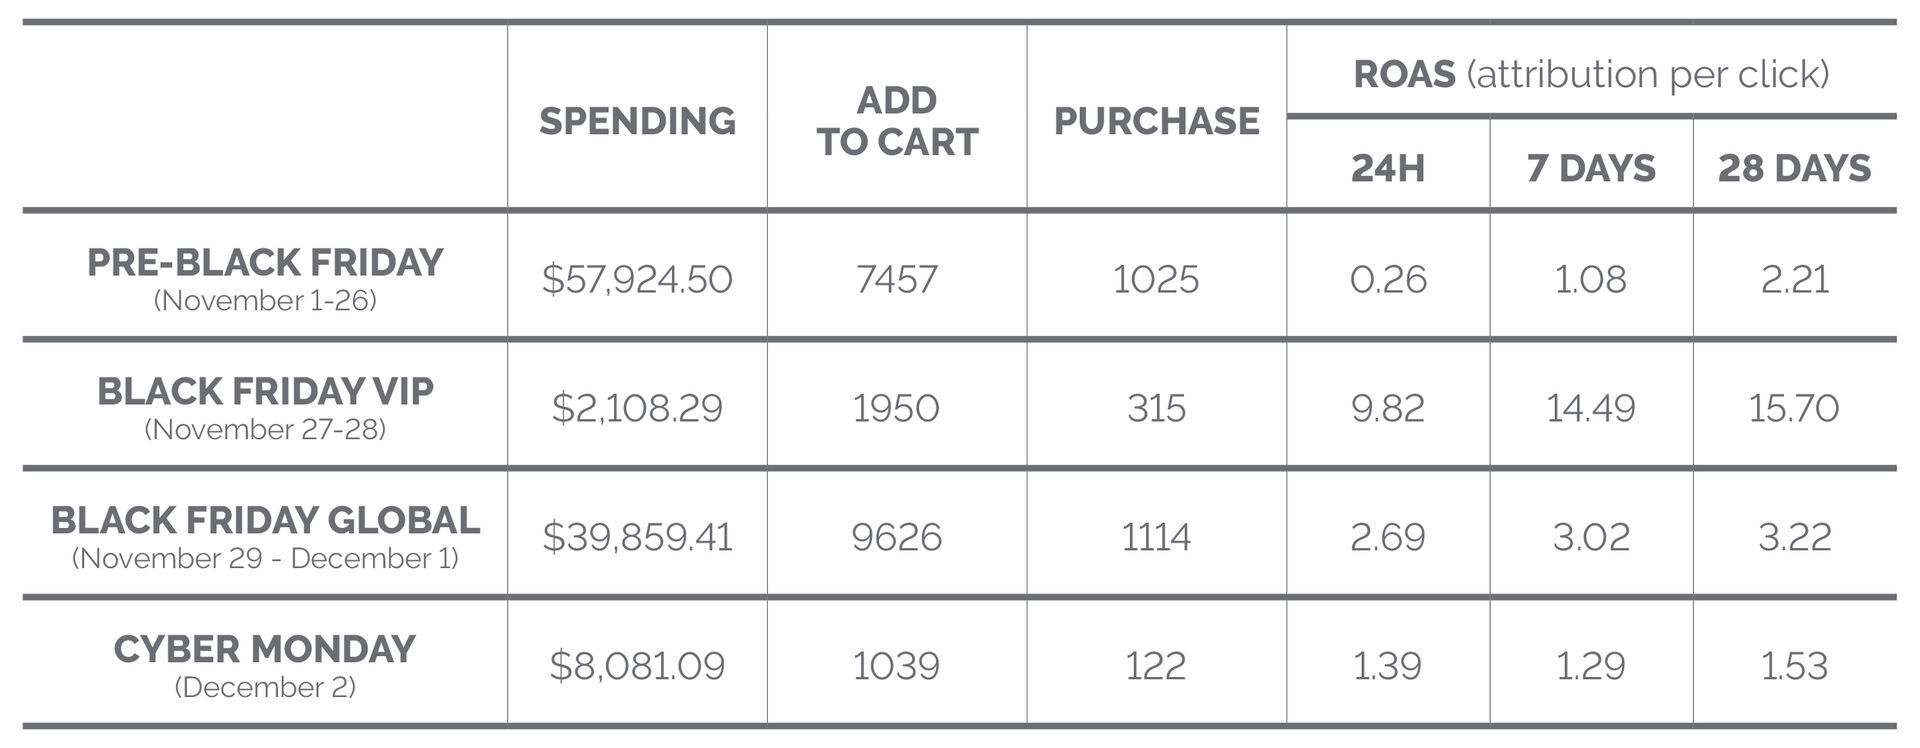
Task: Click the $8,081.09 spending cell
Action: [637, 666]
